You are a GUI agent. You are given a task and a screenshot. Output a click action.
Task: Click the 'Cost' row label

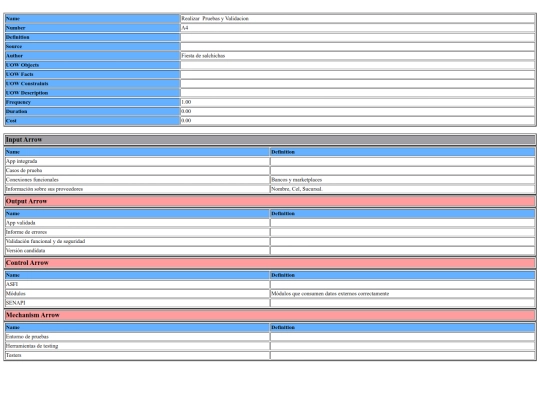click(92, 121)
